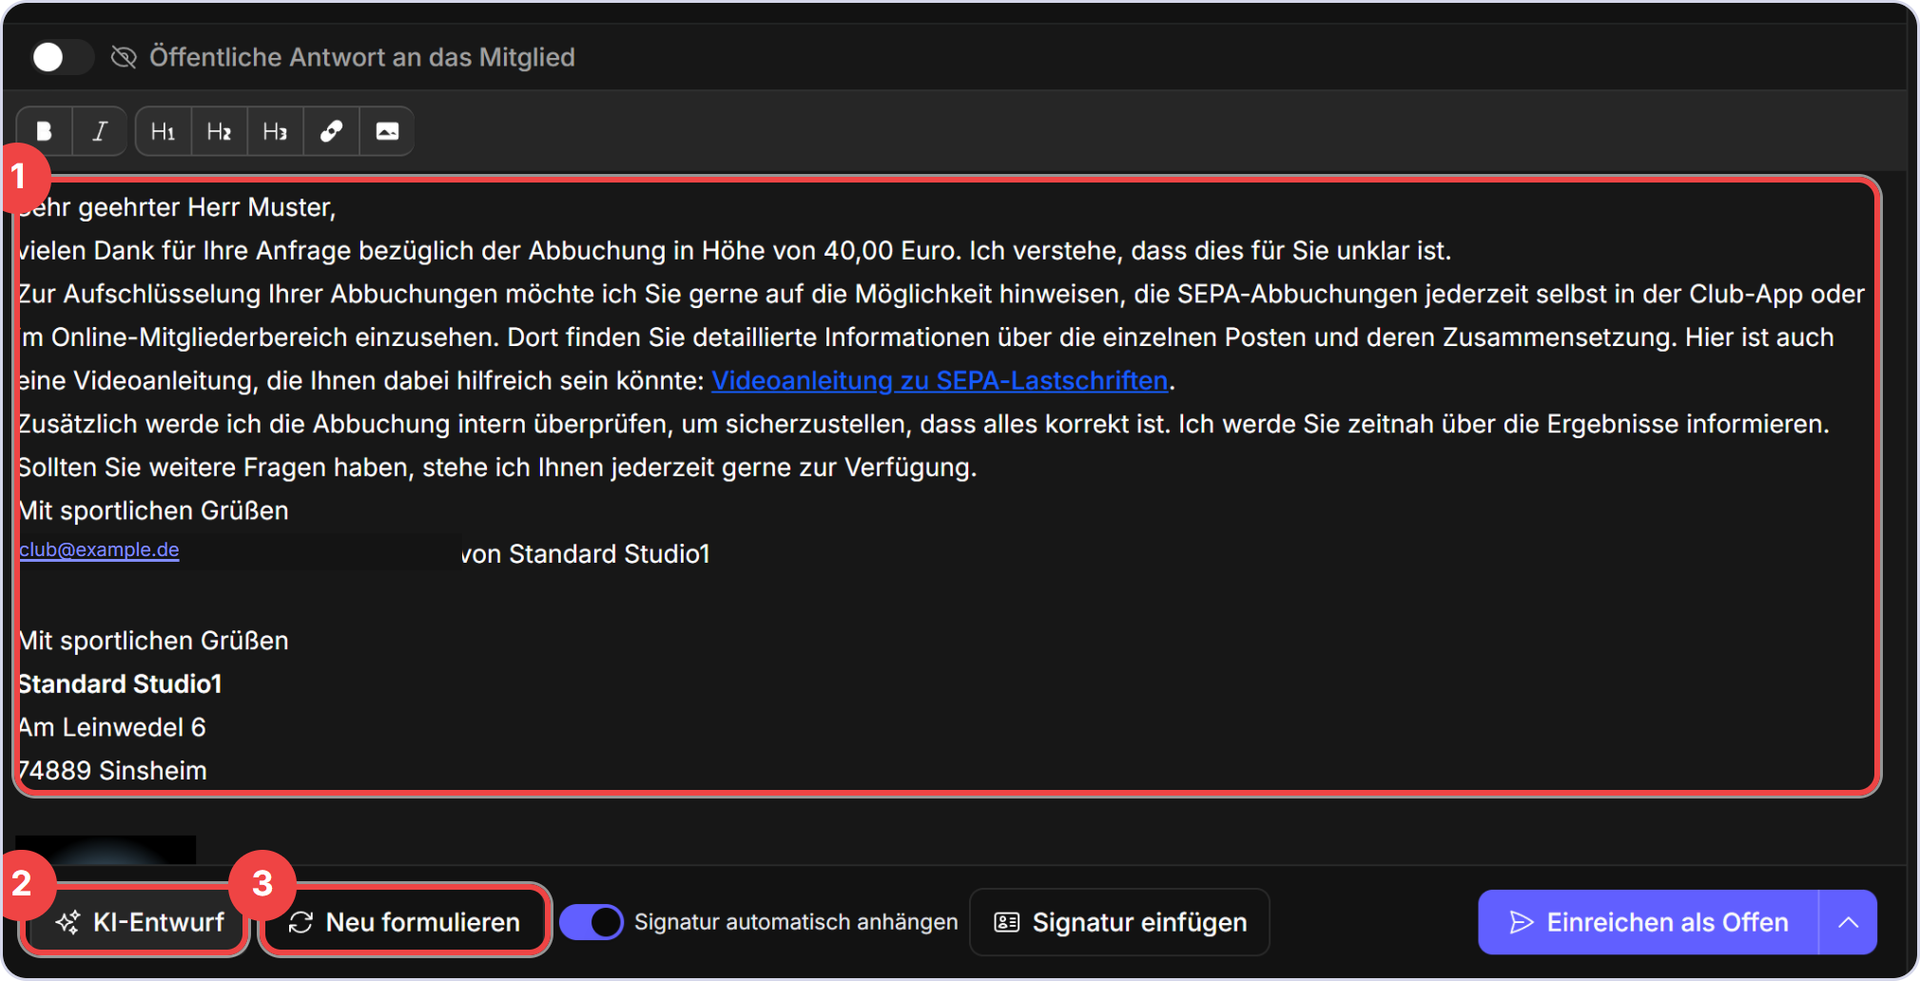This screenshot has height=981, width=1920.
Task: Click Neu formulieren to rephrase
Action: [x=405, y=922]
